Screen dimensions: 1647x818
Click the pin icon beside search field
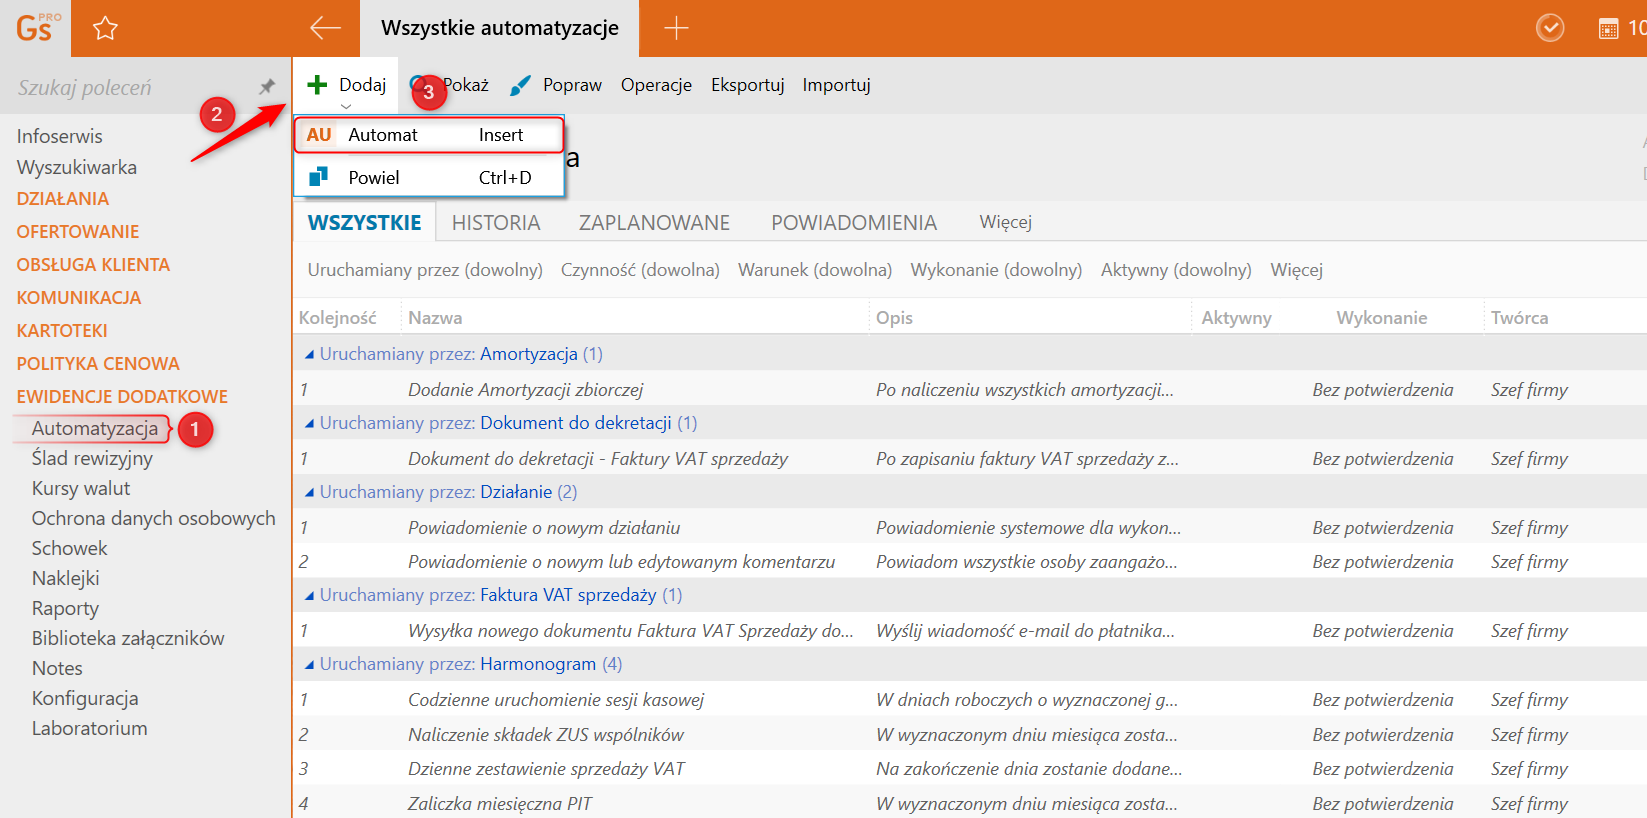pos(267,87)
